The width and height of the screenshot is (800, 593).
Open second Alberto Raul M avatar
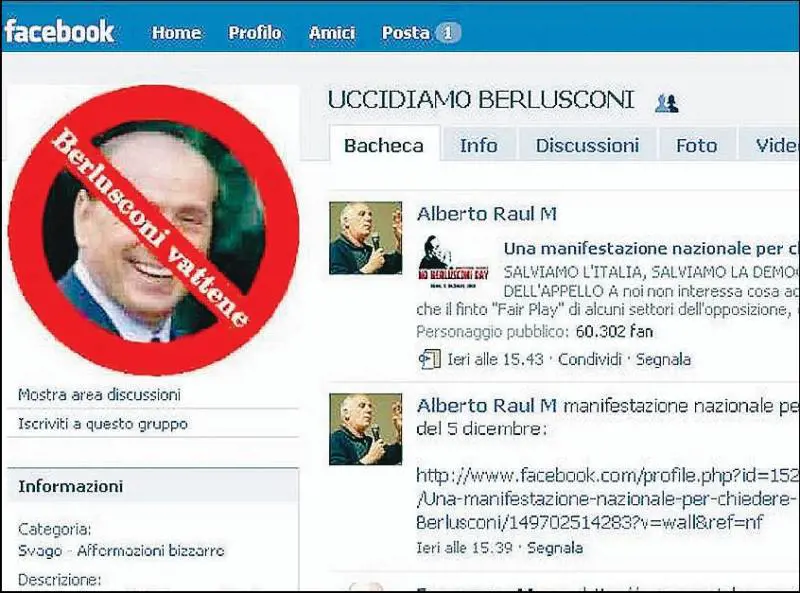coord(365,429)
